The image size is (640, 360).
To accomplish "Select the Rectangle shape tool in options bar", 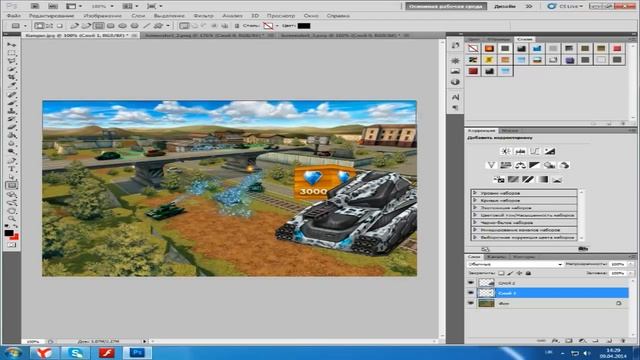I will point(98,26).
